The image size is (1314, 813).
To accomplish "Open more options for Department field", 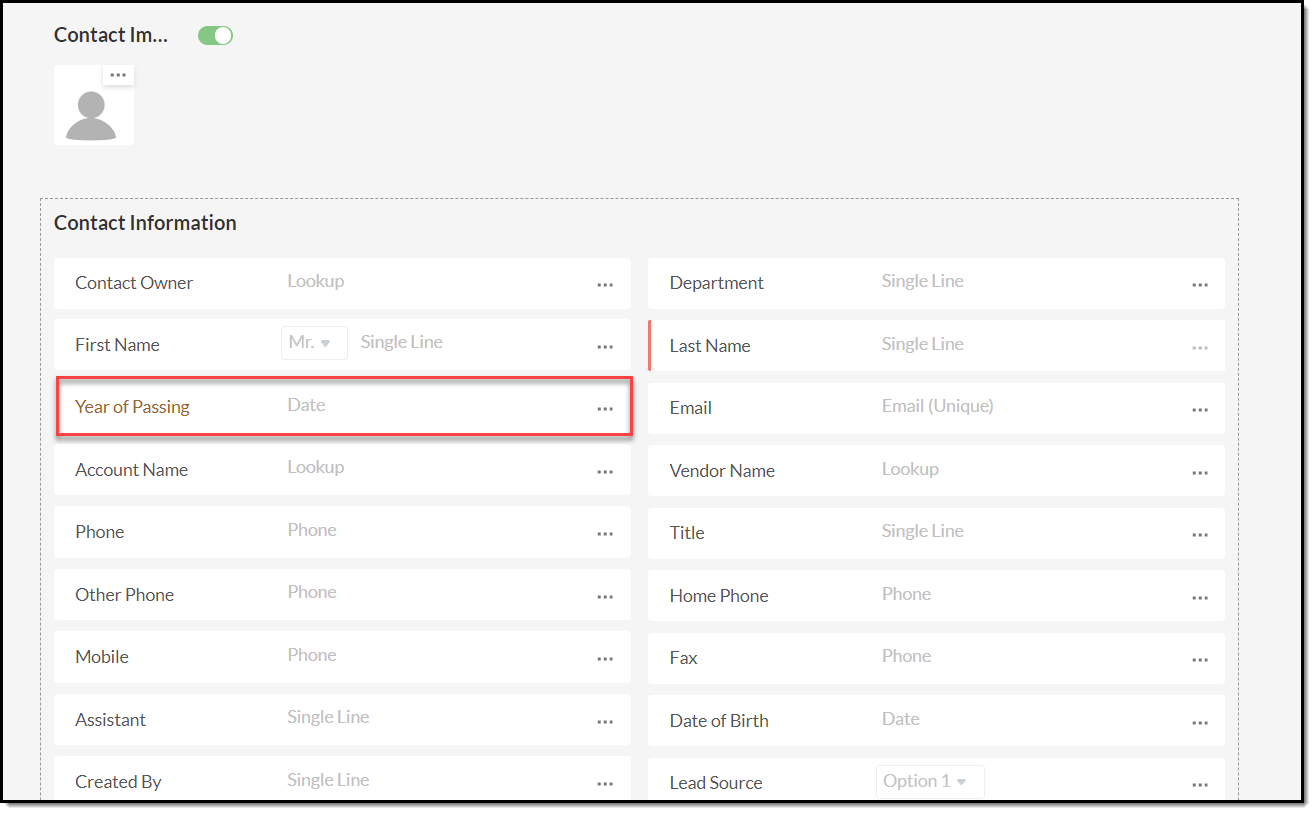I will [1200, 285].
